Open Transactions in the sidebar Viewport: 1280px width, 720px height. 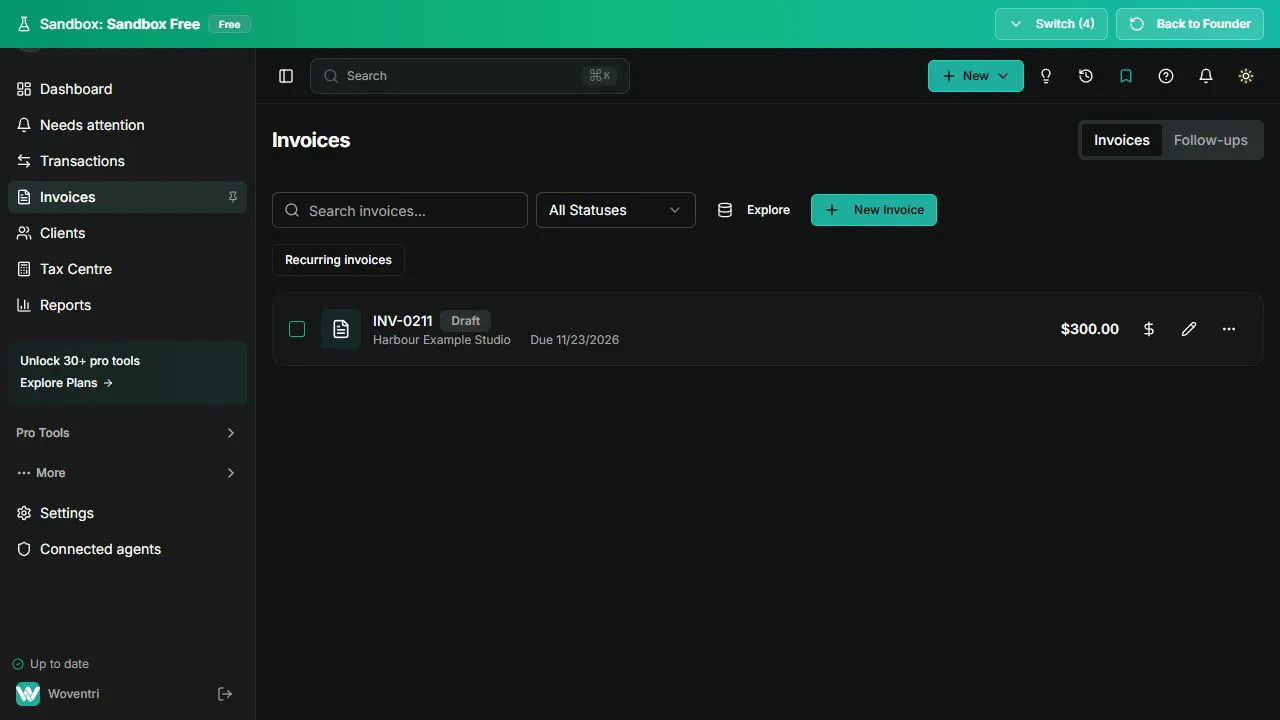pos(127,161)
